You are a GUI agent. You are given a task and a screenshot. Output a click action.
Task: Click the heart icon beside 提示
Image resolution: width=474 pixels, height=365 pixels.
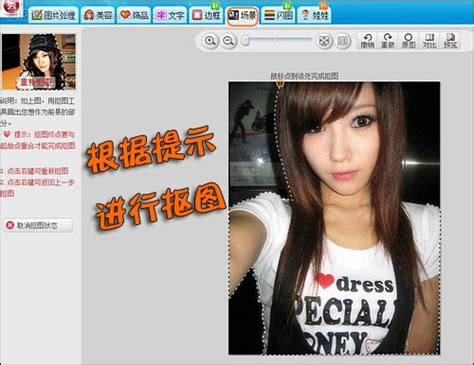(x=7, y=134)
